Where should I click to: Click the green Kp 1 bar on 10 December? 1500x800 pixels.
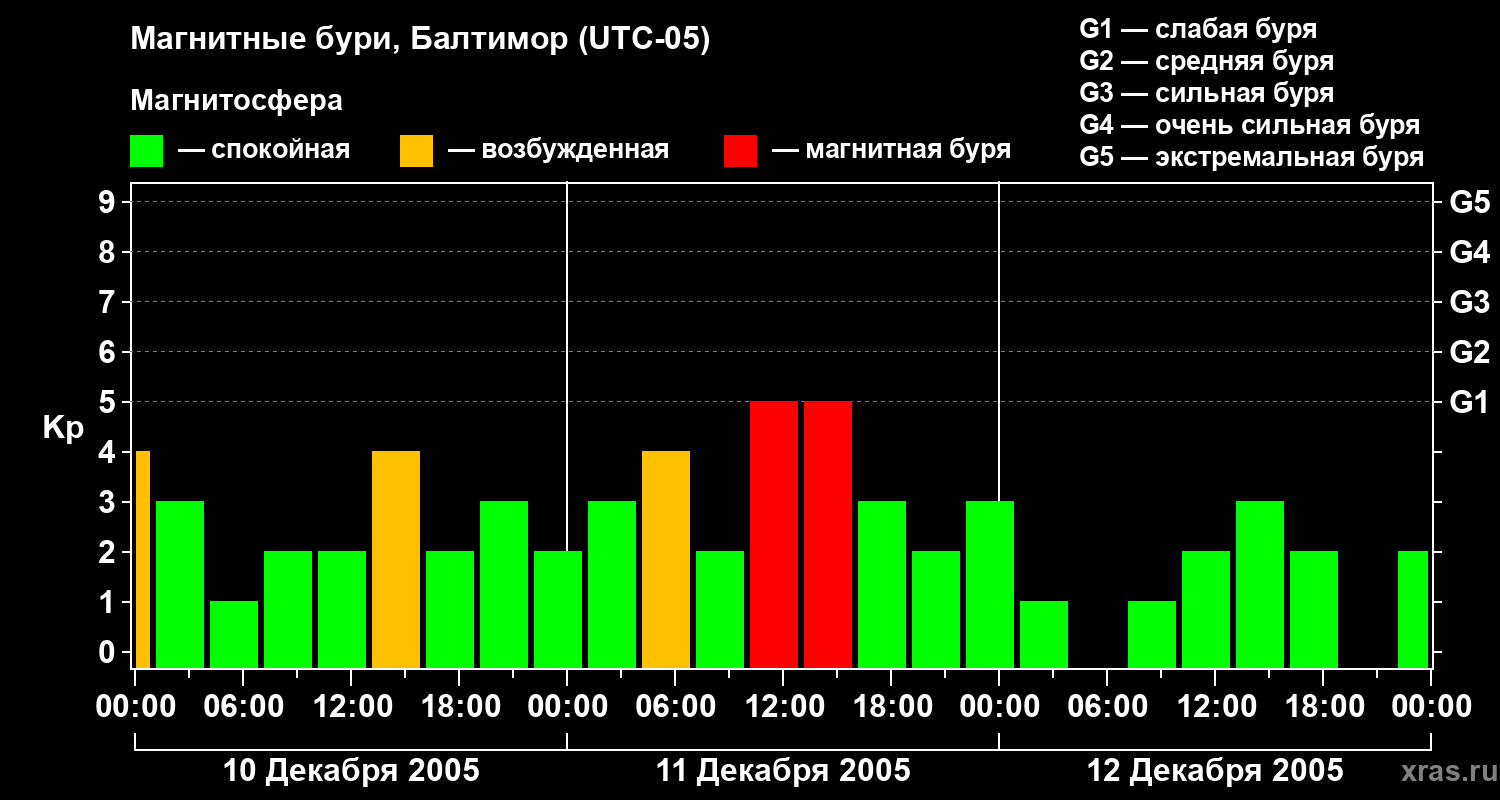(x=234, y=634)
